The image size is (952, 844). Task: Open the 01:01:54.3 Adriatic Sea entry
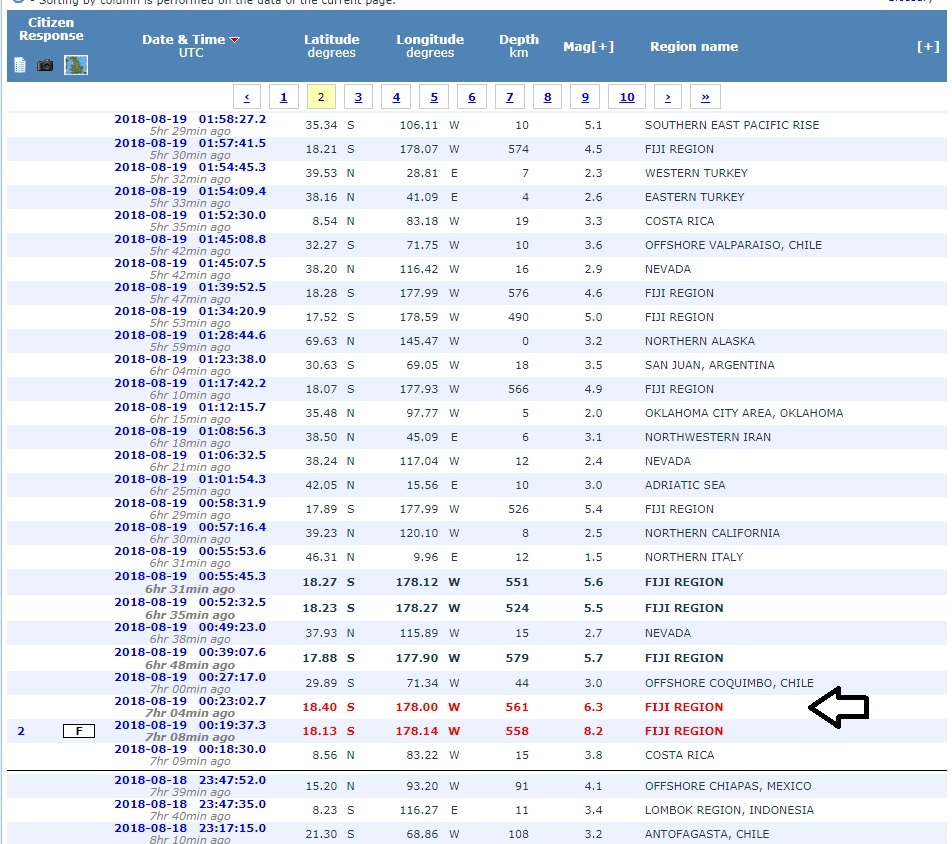point(190,479)
